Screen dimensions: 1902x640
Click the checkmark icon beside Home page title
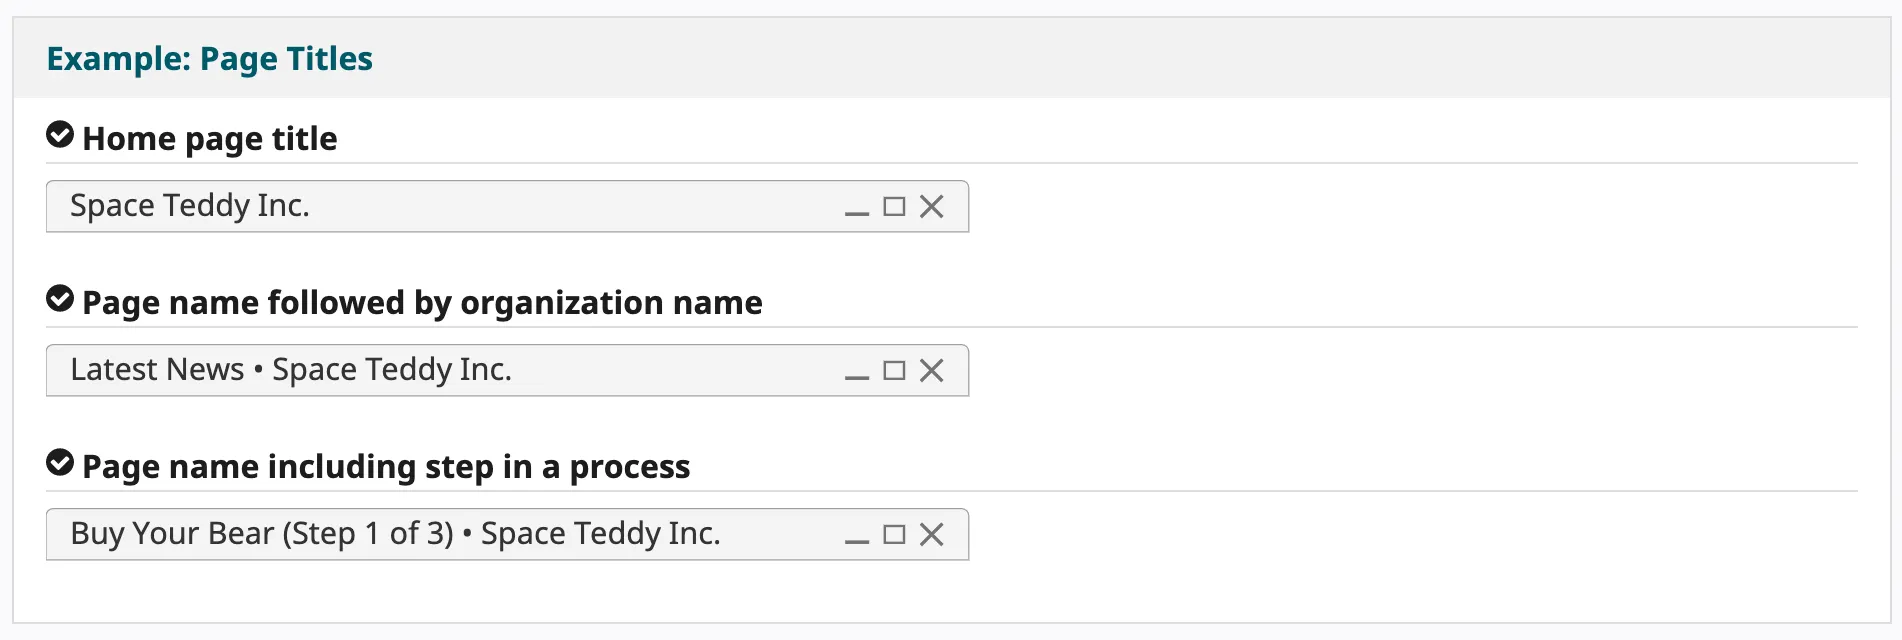pos(60,134)
